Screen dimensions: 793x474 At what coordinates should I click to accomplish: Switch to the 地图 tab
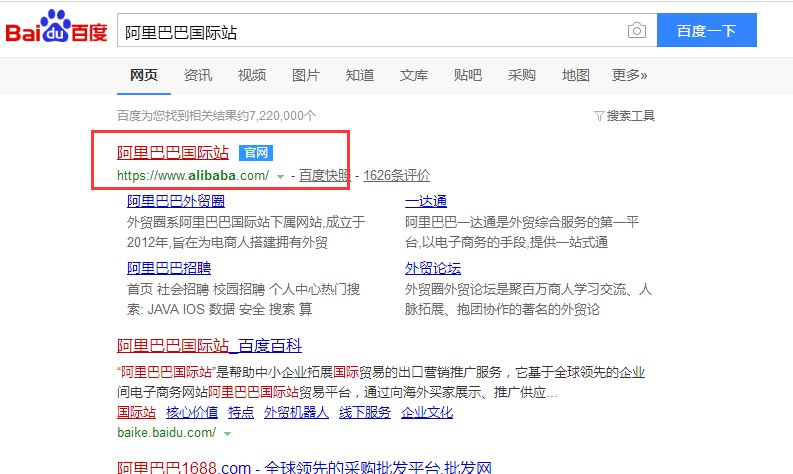click(576, 75)
